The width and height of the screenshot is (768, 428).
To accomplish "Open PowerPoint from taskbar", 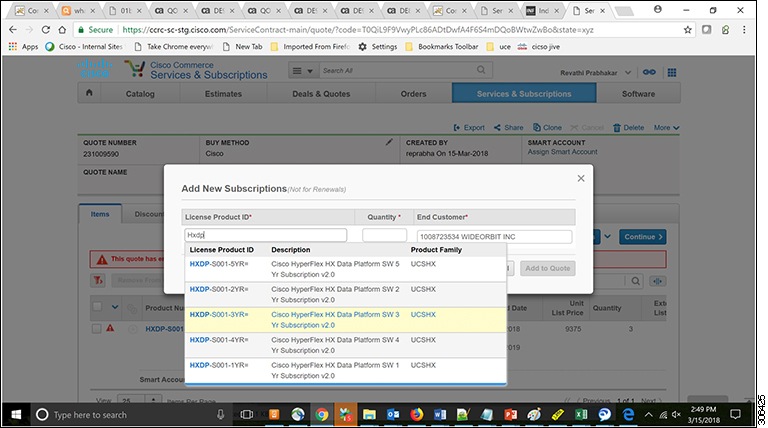I will pos(510,415).
